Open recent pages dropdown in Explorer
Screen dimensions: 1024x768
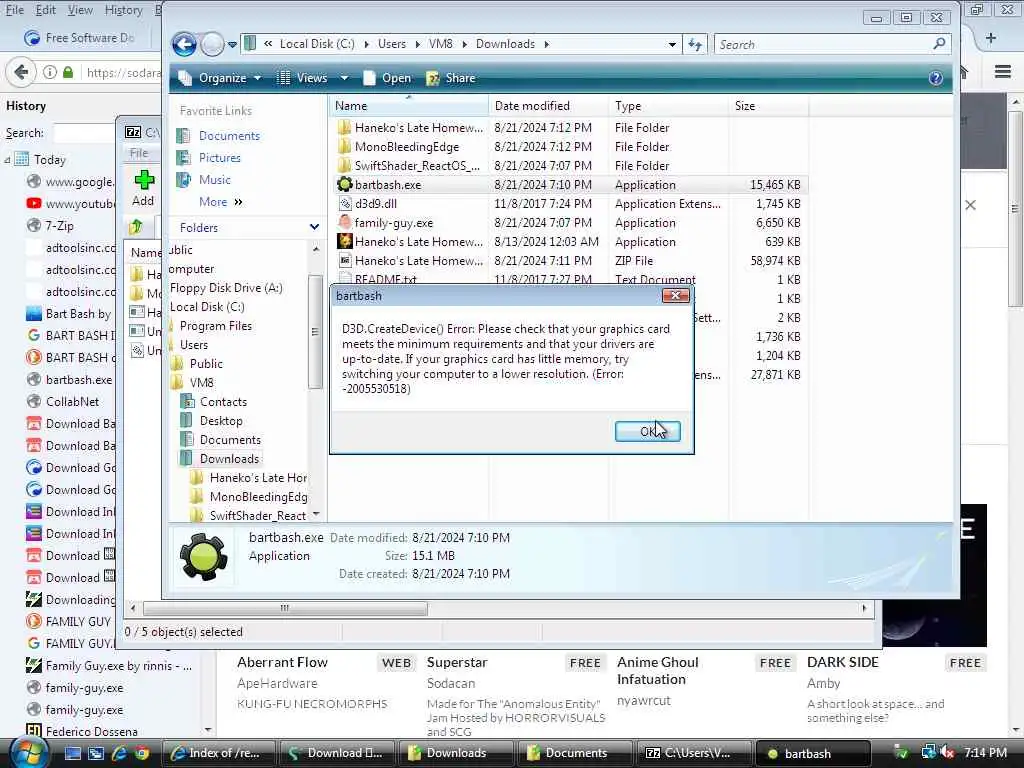[x=232, y=45]
